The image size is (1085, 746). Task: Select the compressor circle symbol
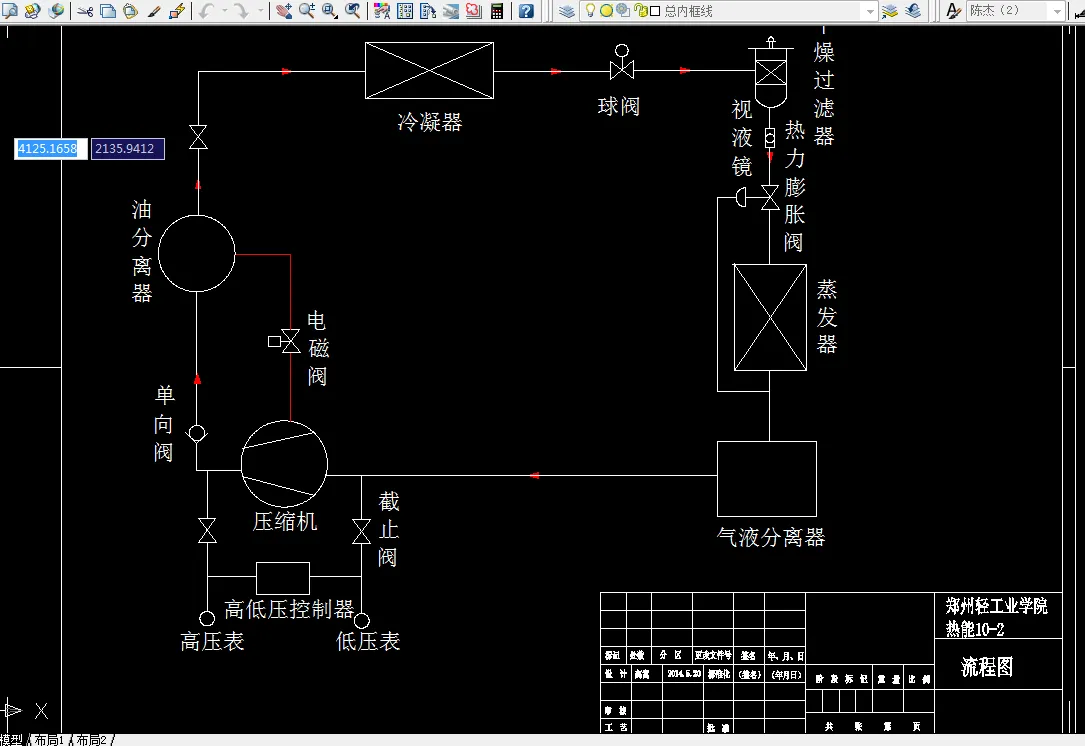click(x=284, y=464)
